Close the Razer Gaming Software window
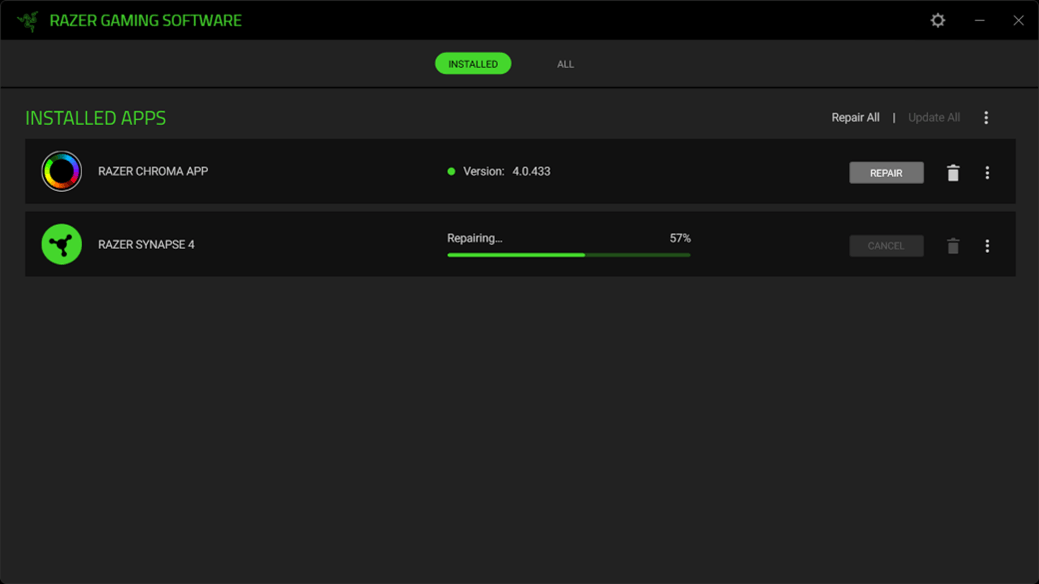This screenshot has height=584, width=1039. click(x=1018, y=20)
